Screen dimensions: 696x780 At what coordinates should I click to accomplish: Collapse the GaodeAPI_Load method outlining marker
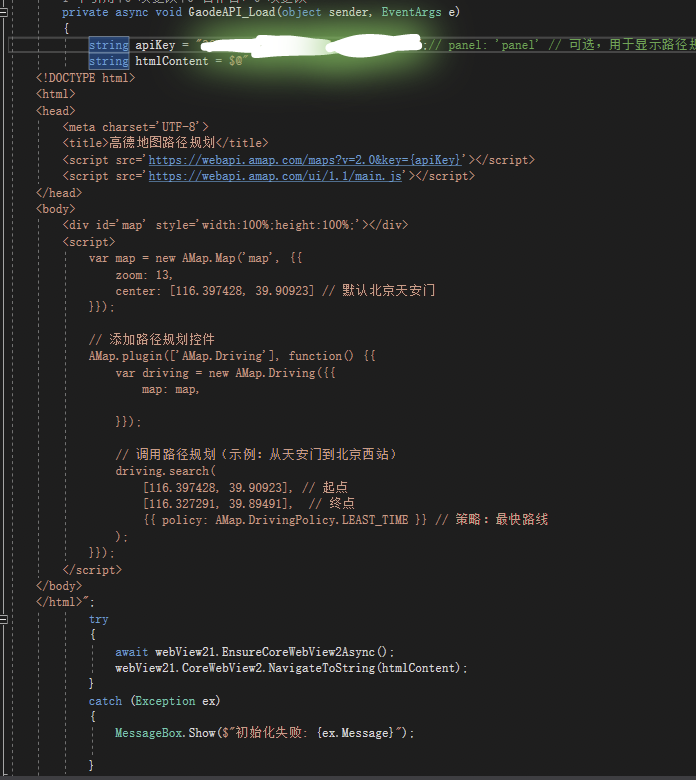tap(3, 12)
